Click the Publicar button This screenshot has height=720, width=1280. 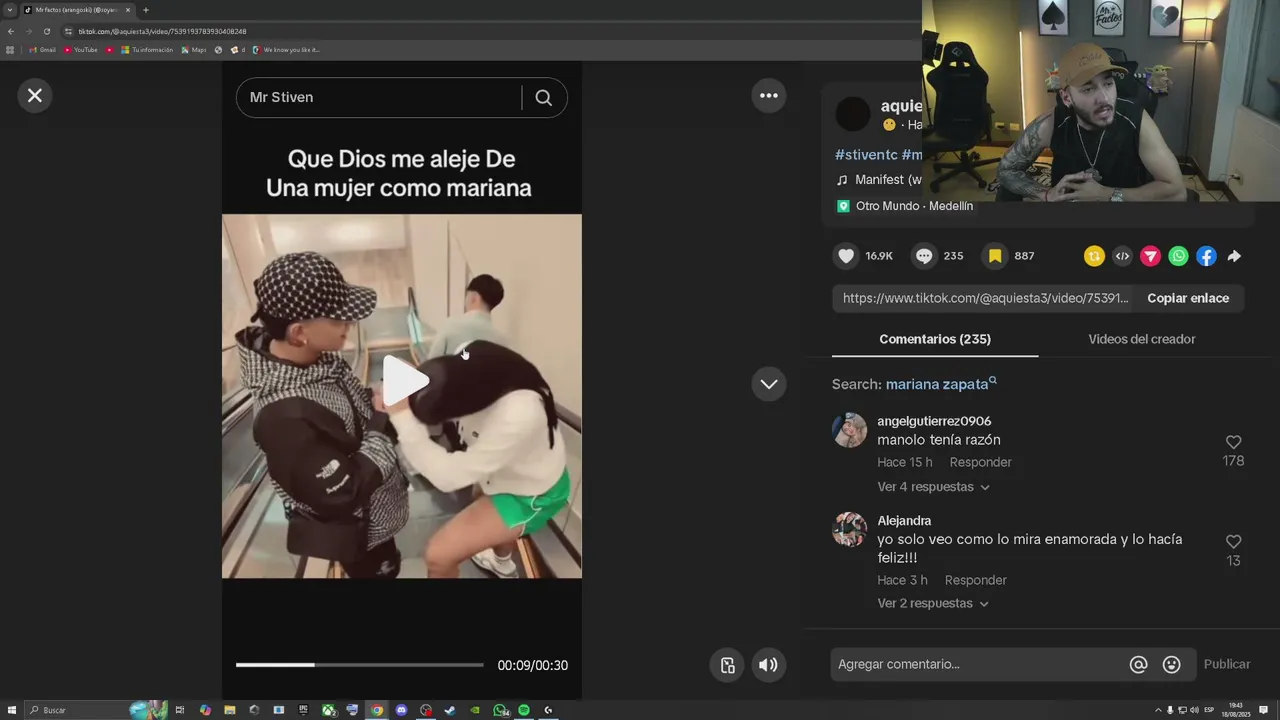1227,664
